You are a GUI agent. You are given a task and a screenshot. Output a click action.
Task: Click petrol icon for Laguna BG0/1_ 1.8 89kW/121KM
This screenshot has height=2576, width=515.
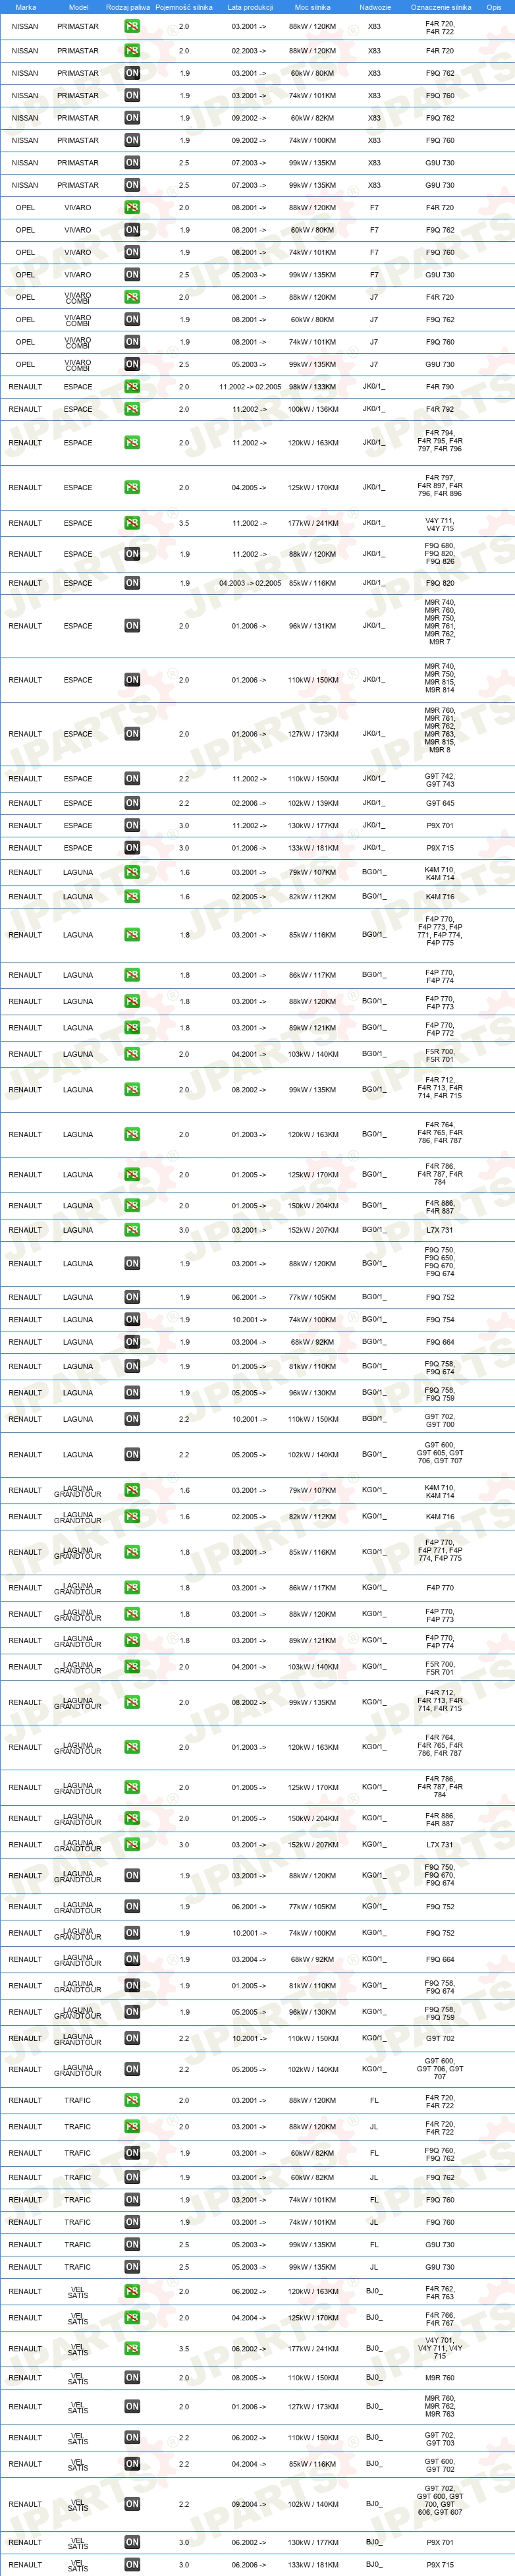132,1028
